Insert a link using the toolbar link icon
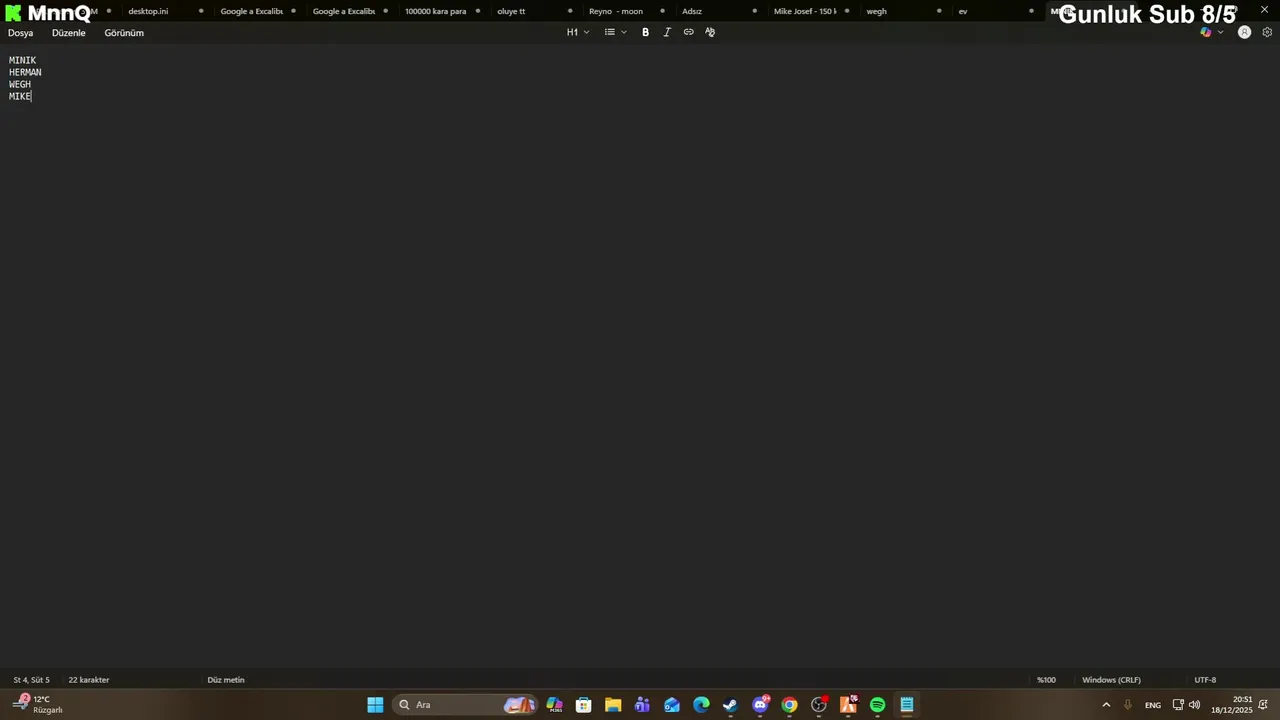Screen dimensions: 1280x720 click(x=688, y=32)
